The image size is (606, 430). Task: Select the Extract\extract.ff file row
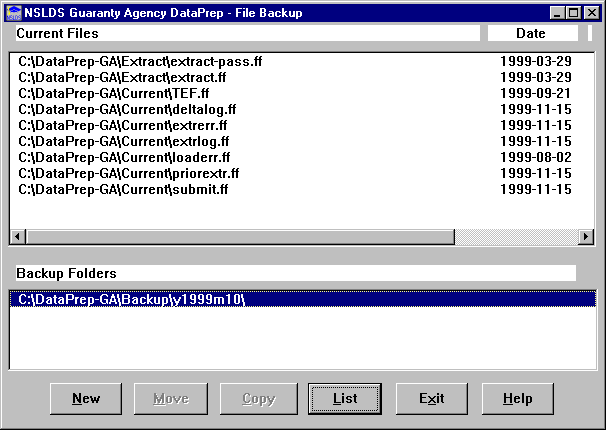[x=122, y=77]
